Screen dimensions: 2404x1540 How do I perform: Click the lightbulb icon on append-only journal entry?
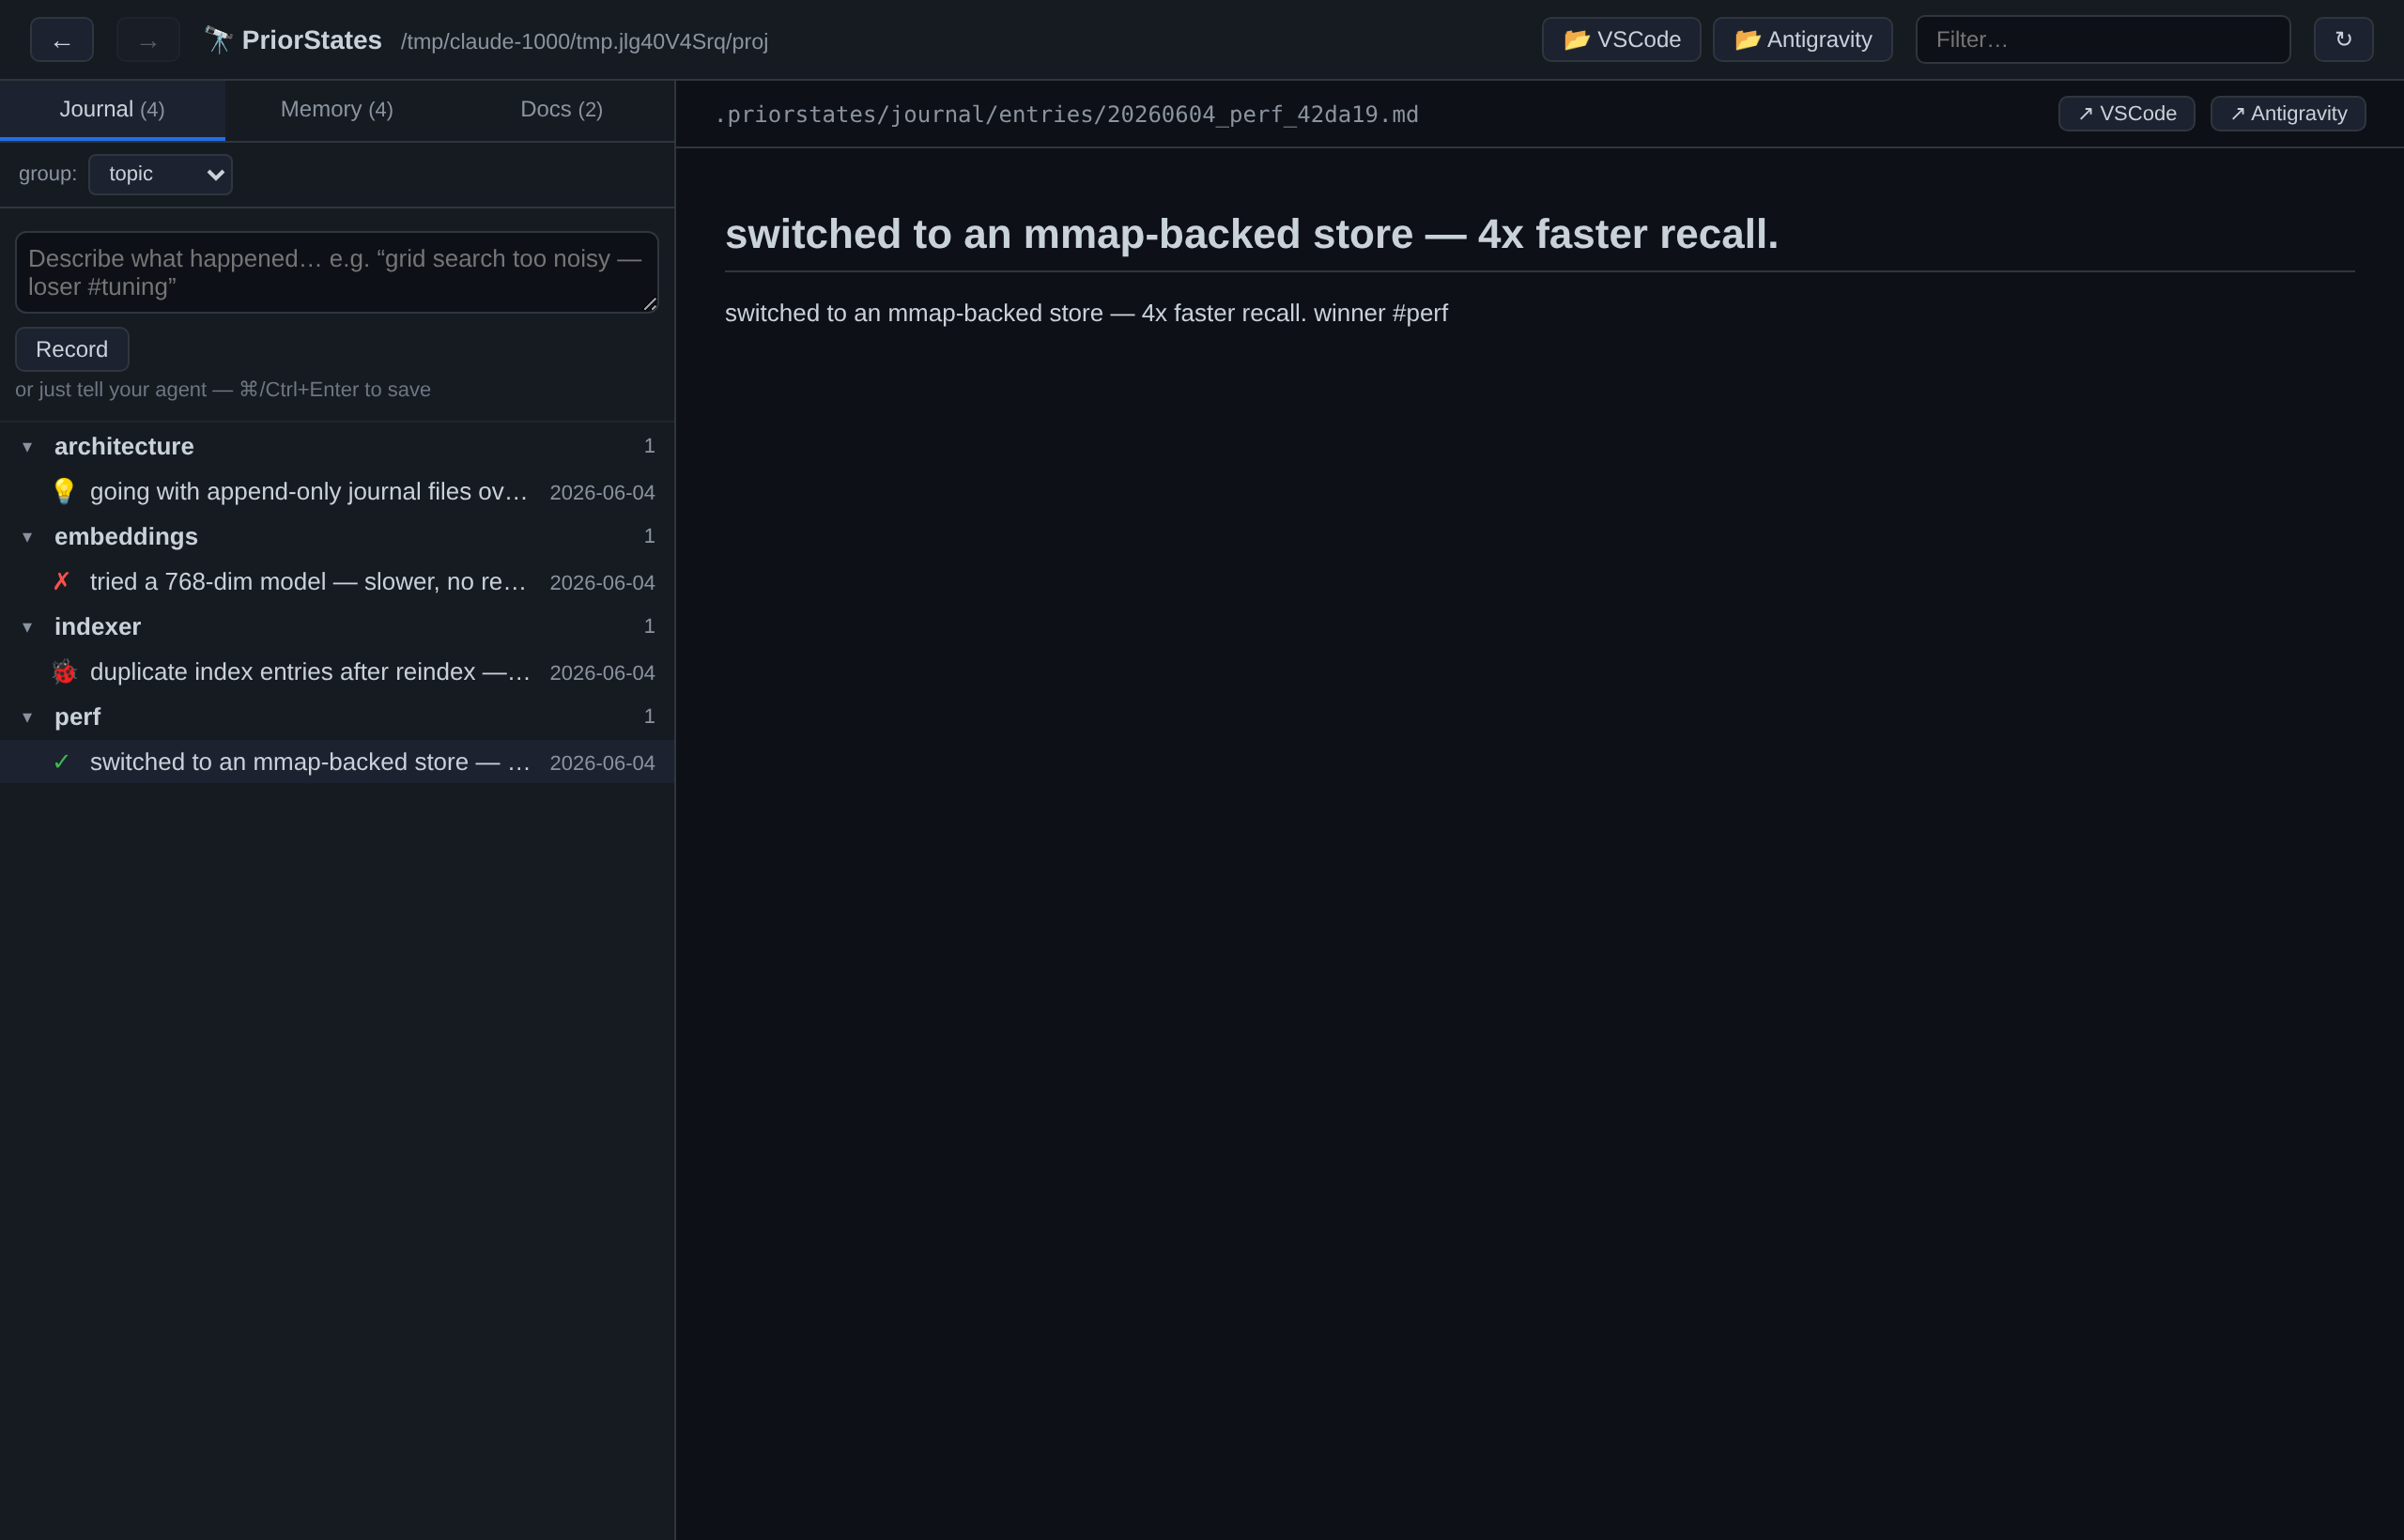[x=63, y=491]
